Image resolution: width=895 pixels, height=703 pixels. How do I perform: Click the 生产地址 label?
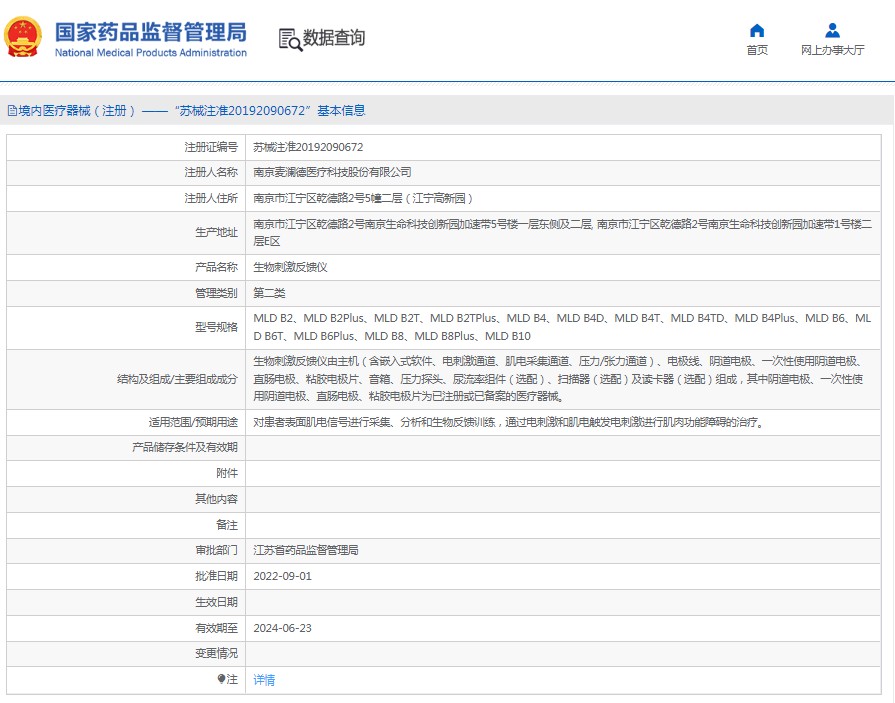pyautogui.click(x=216, y=232)
